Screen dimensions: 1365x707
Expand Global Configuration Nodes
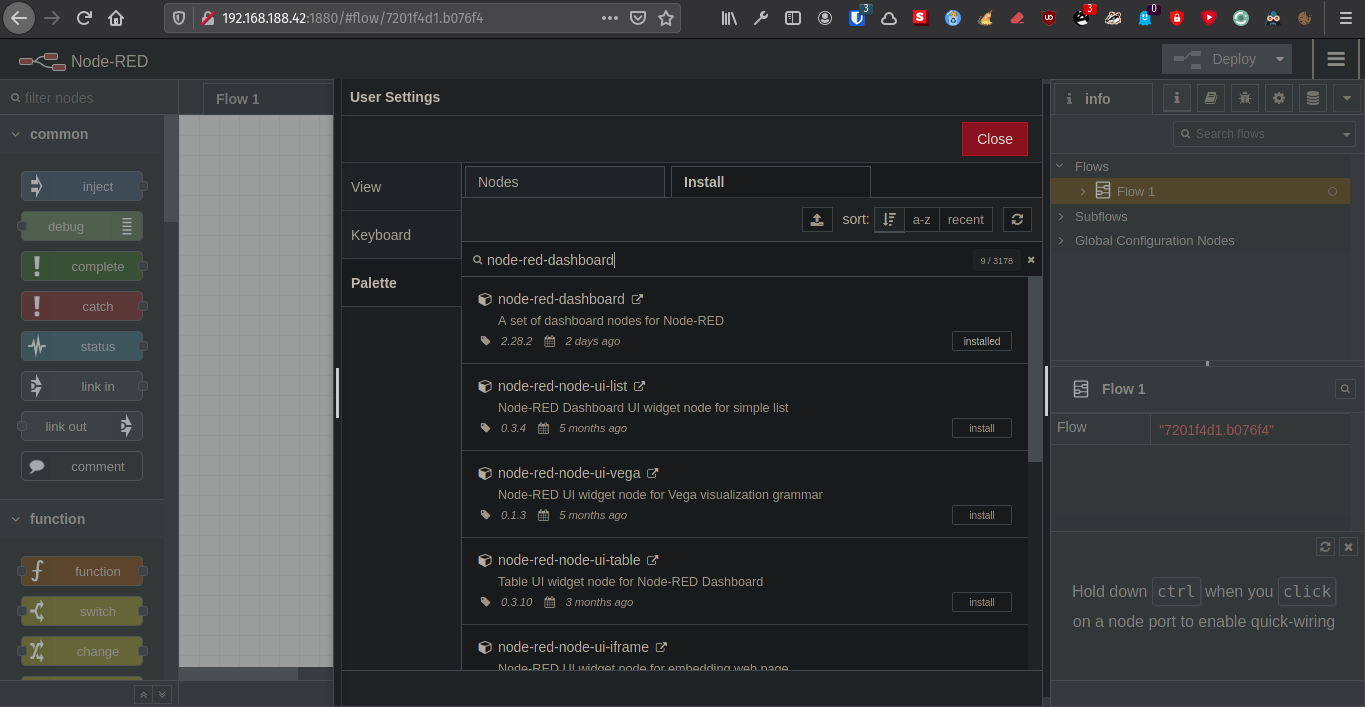click(x=1062, y=240)
